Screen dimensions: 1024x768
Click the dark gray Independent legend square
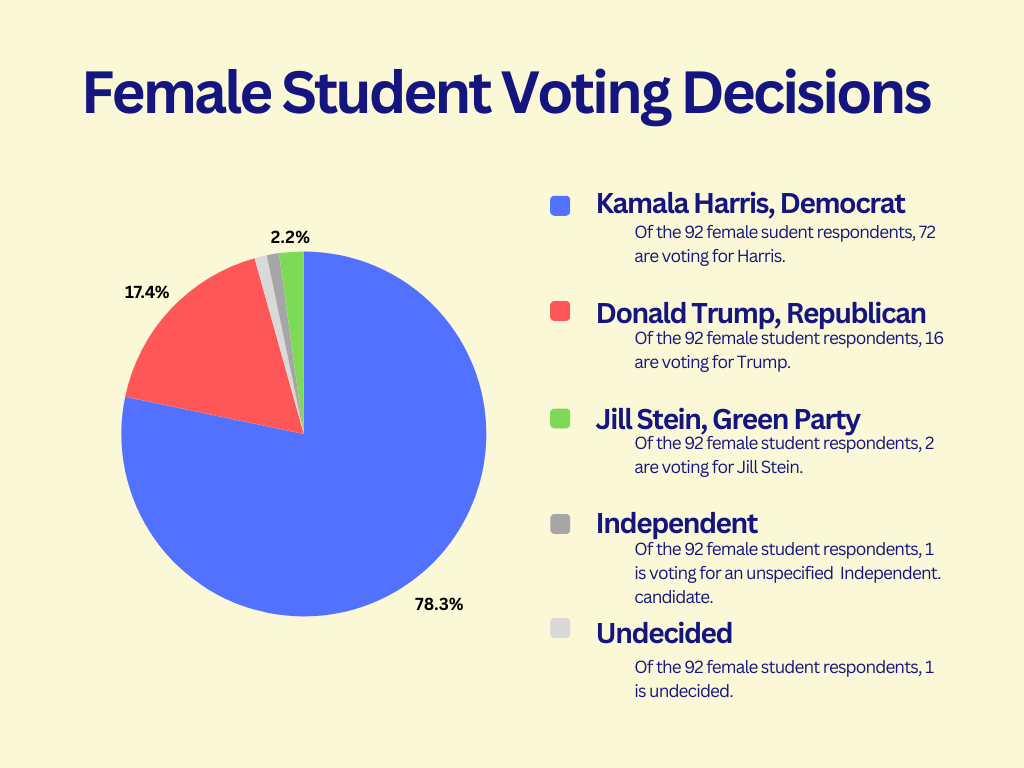(x=560, y=523)
